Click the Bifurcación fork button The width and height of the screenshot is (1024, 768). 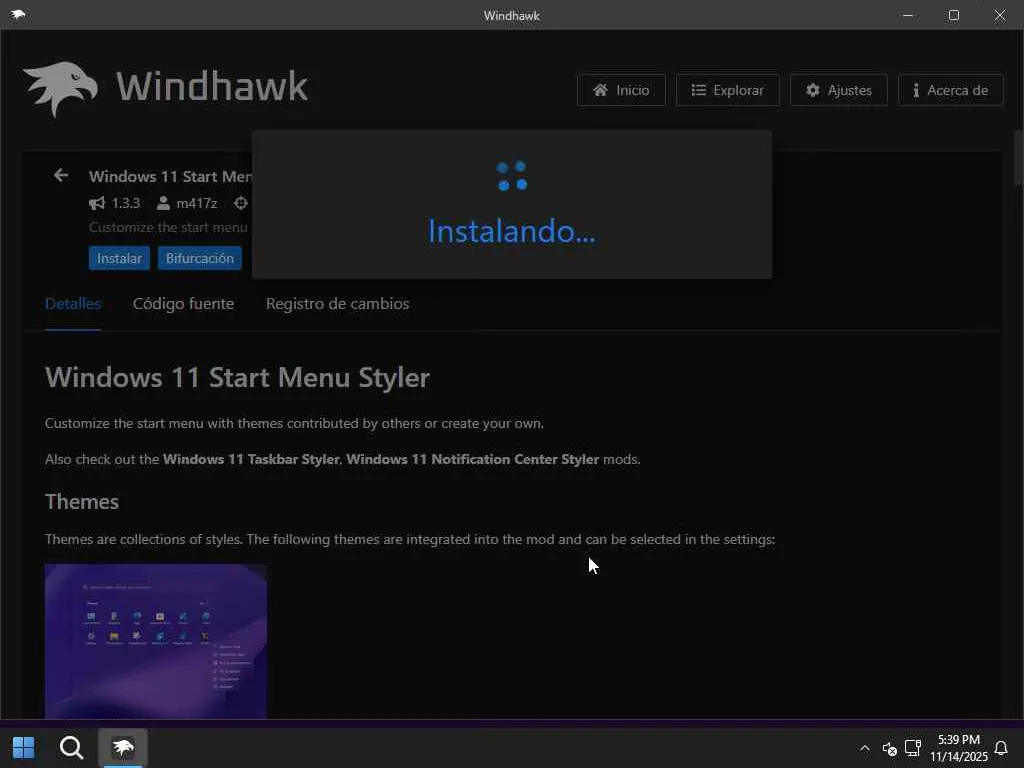pyautogui.click(x=200, y=258)
